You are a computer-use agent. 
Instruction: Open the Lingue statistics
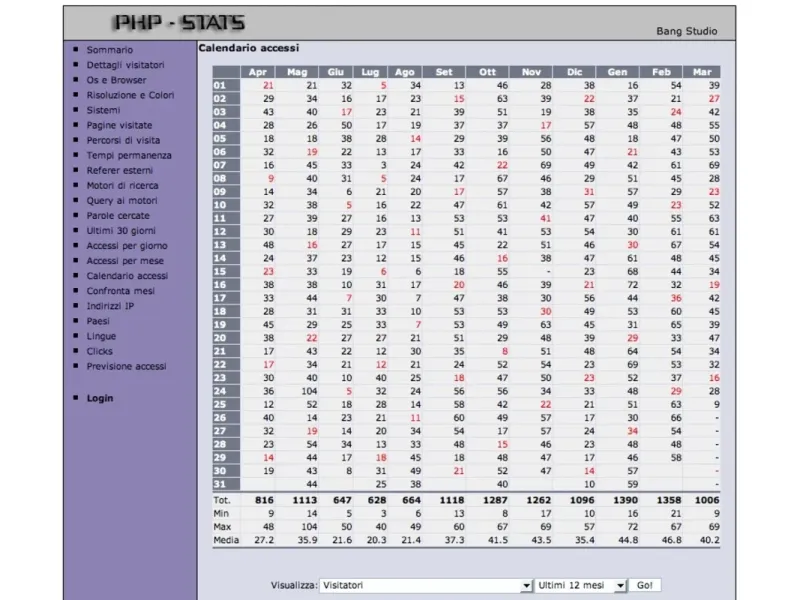(101, 336)
